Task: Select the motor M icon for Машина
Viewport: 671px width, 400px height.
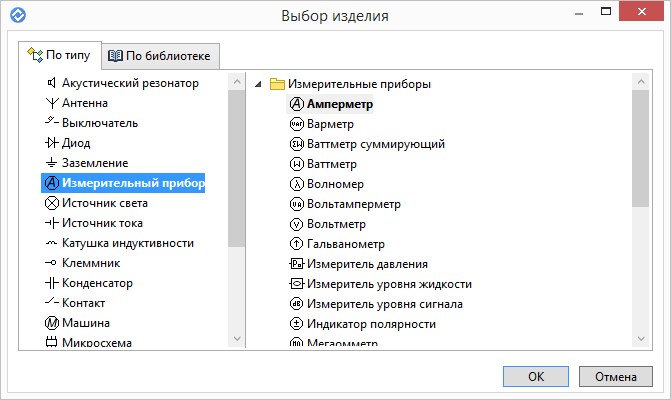Action: coord(51,323)
